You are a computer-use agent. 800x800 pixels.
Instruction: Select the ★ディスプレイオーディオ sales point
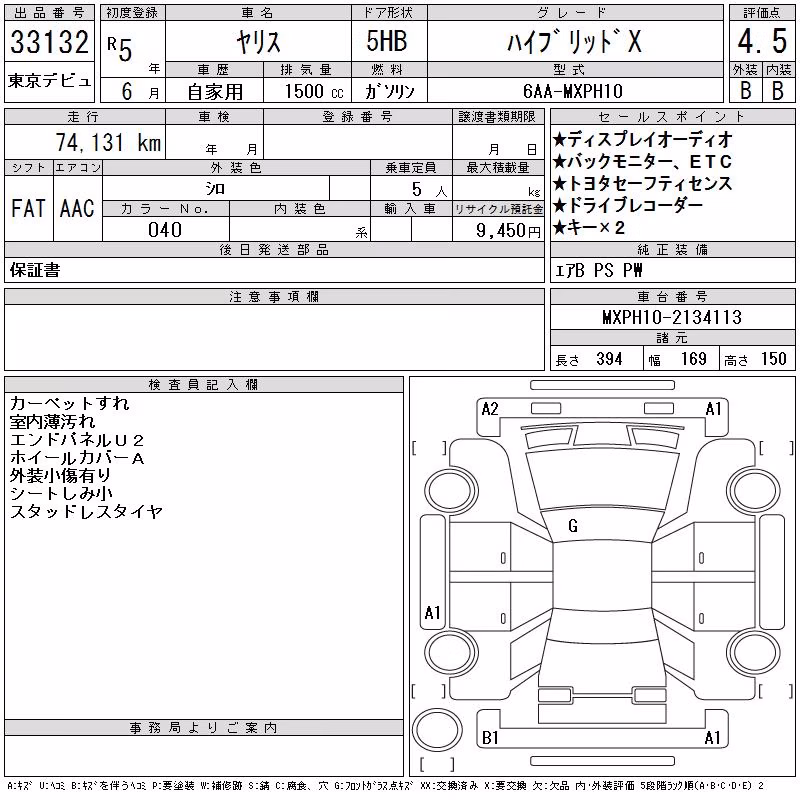click(x=643, y=139)
